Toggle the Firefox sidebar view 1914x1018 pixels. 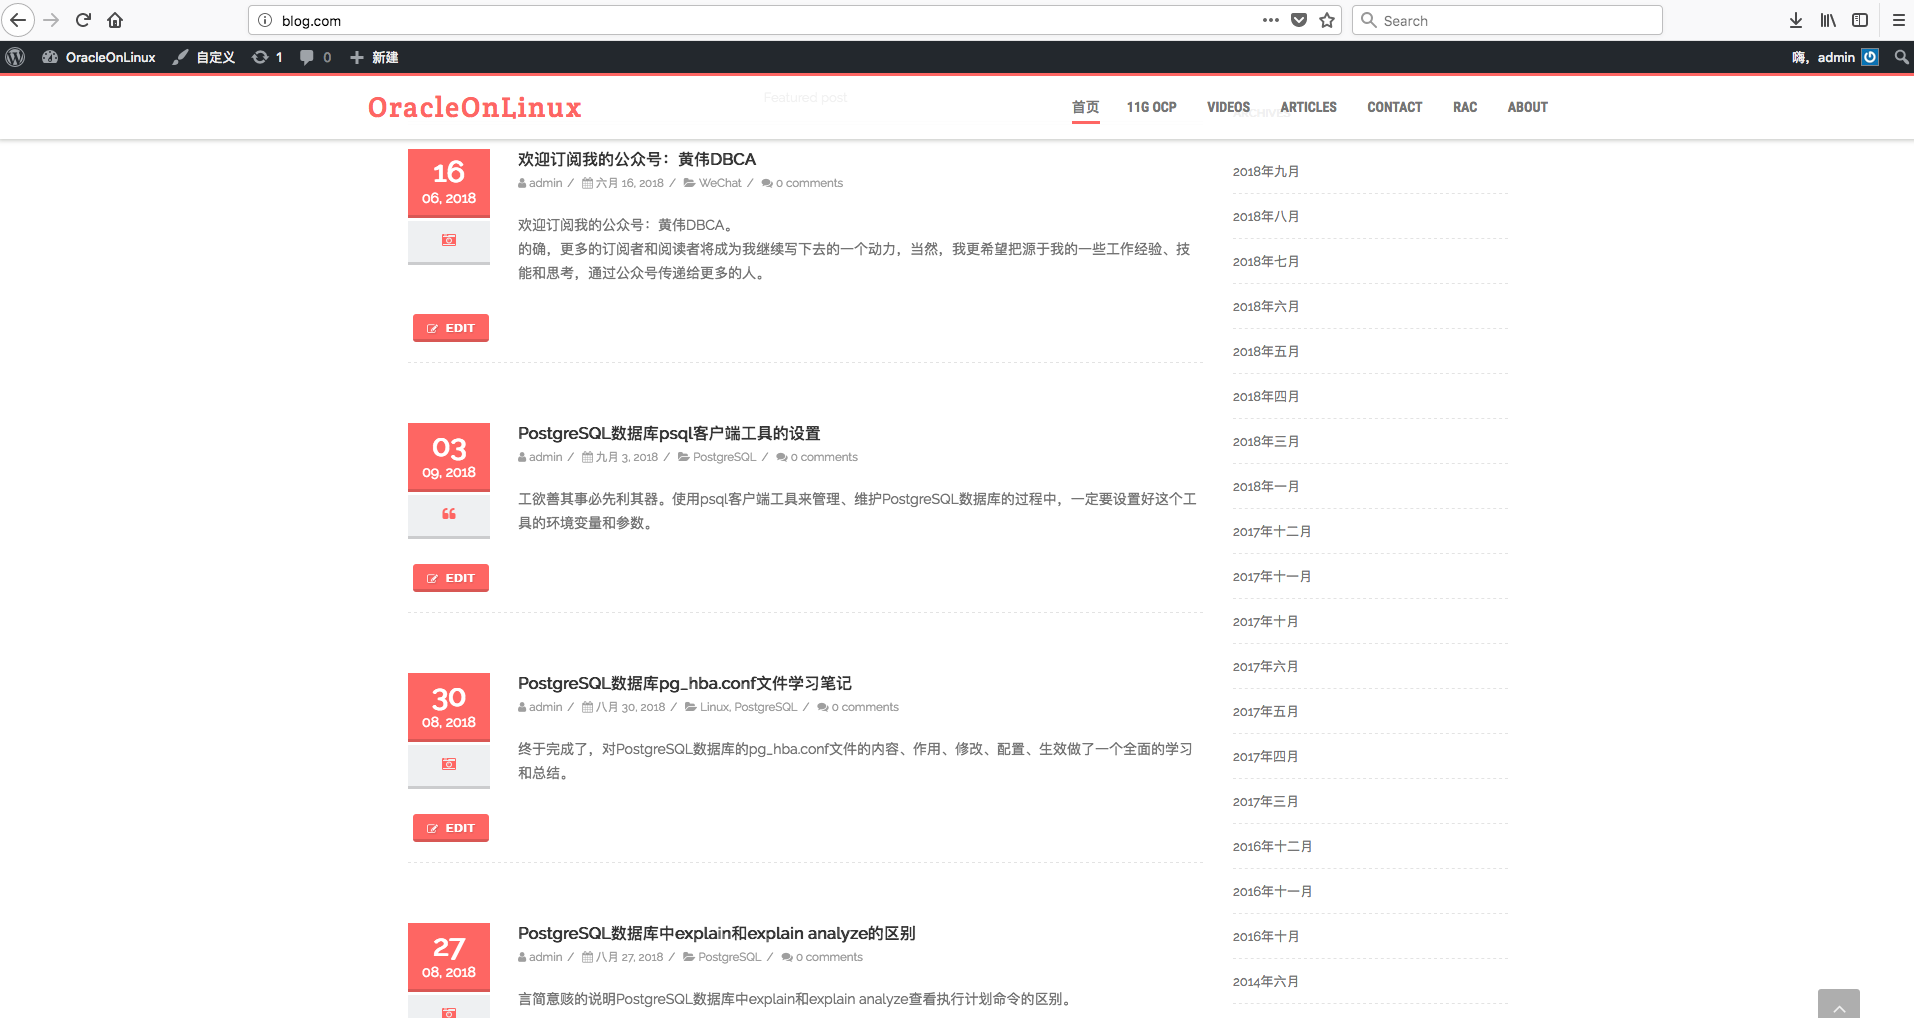tap(1860, 20)
